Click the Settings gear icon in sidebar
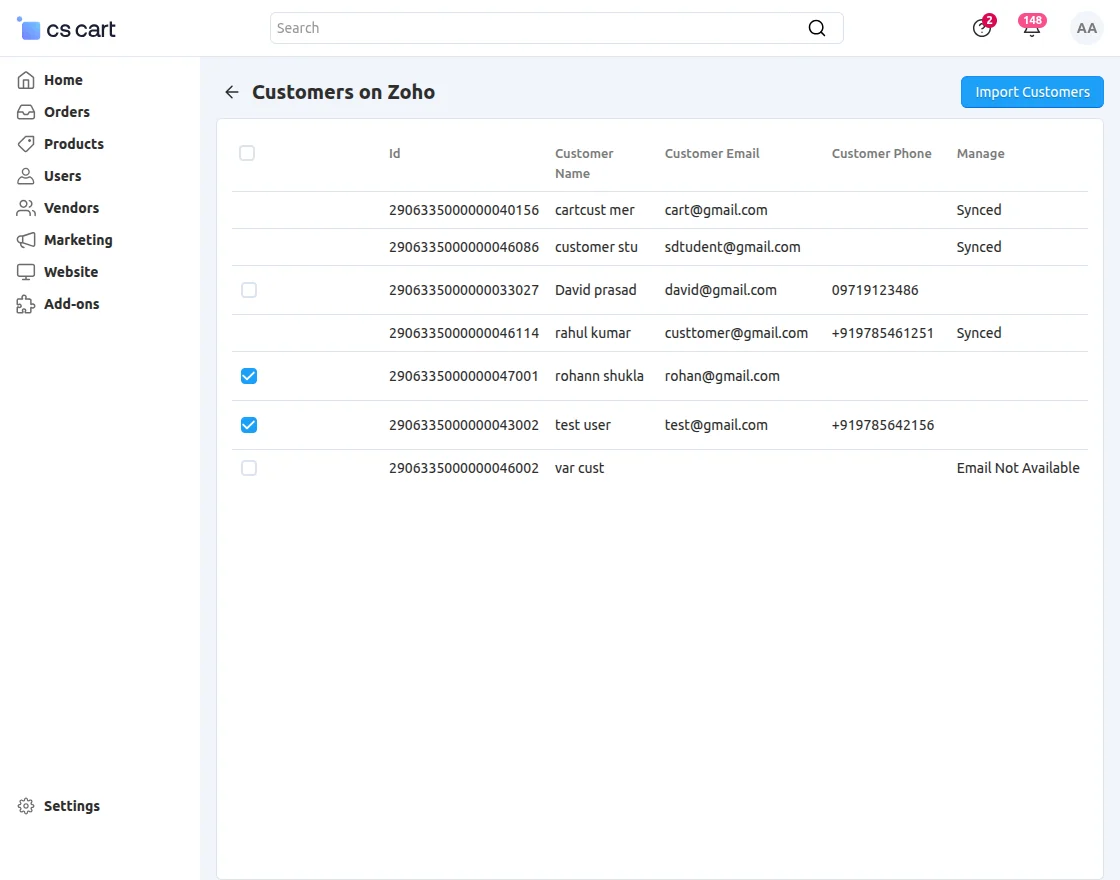Screen dimensions: 1120x880 (26, 806)
